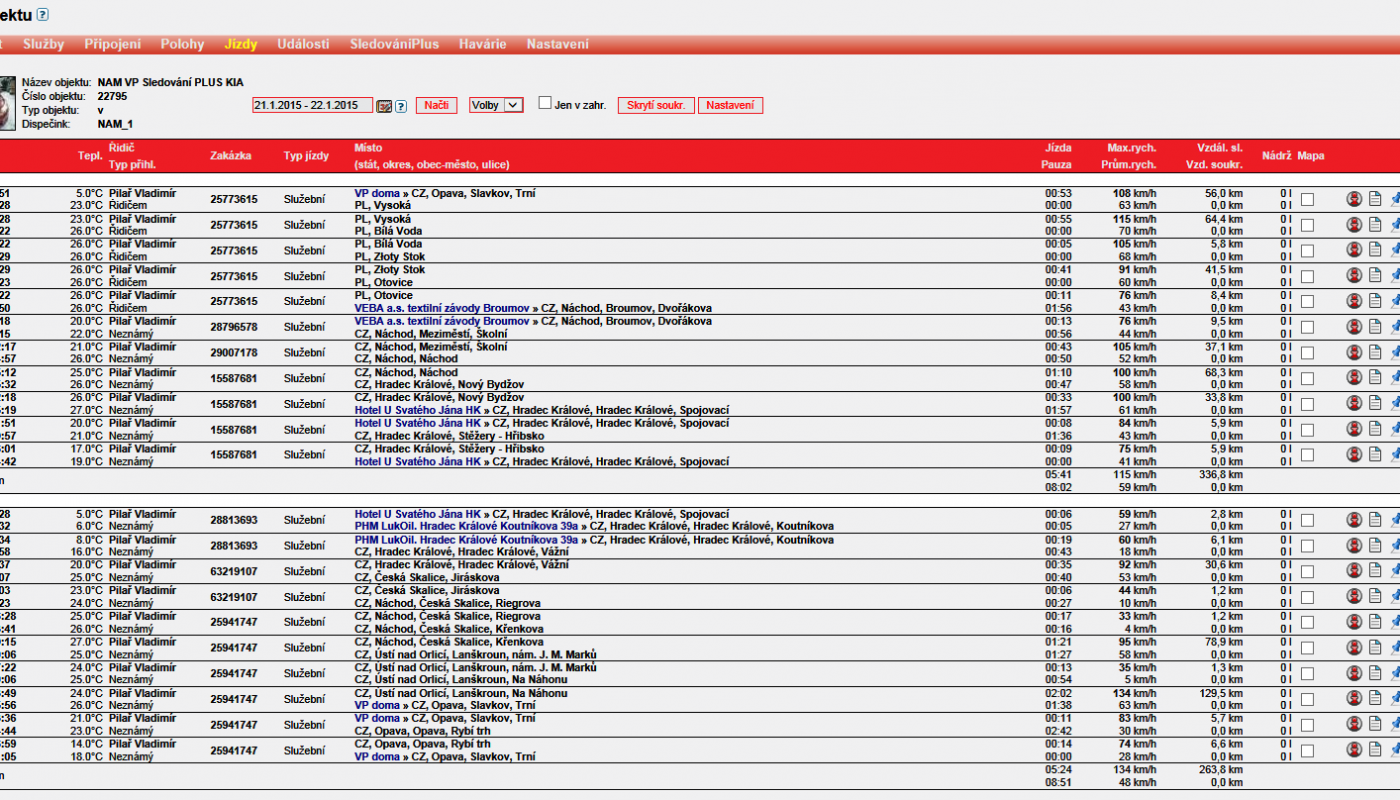Open the Havárie tab
This screenshot has width=1400, height=800.
coord(483,44)
